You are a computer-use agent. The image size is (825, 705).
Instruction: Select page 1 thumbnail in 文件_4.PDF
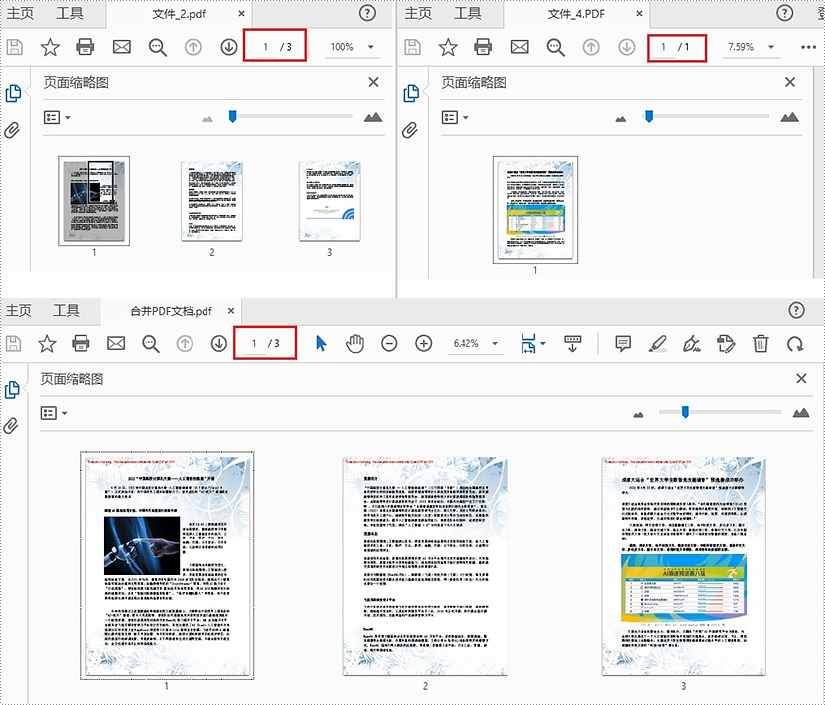[536, 210]
